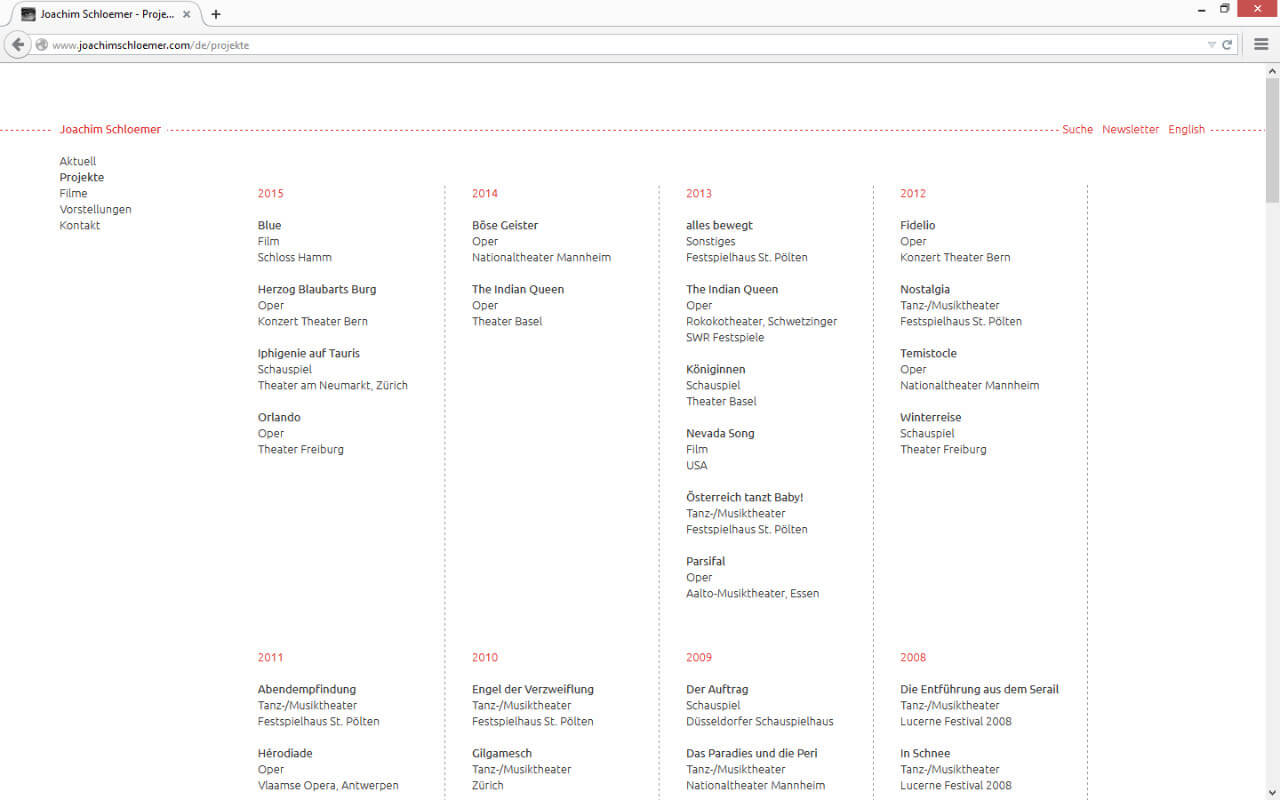Image resolution: width=1280 pixels, height=800 pixels.
Task: Open the alles bewegt project
Action: [719, 225]
